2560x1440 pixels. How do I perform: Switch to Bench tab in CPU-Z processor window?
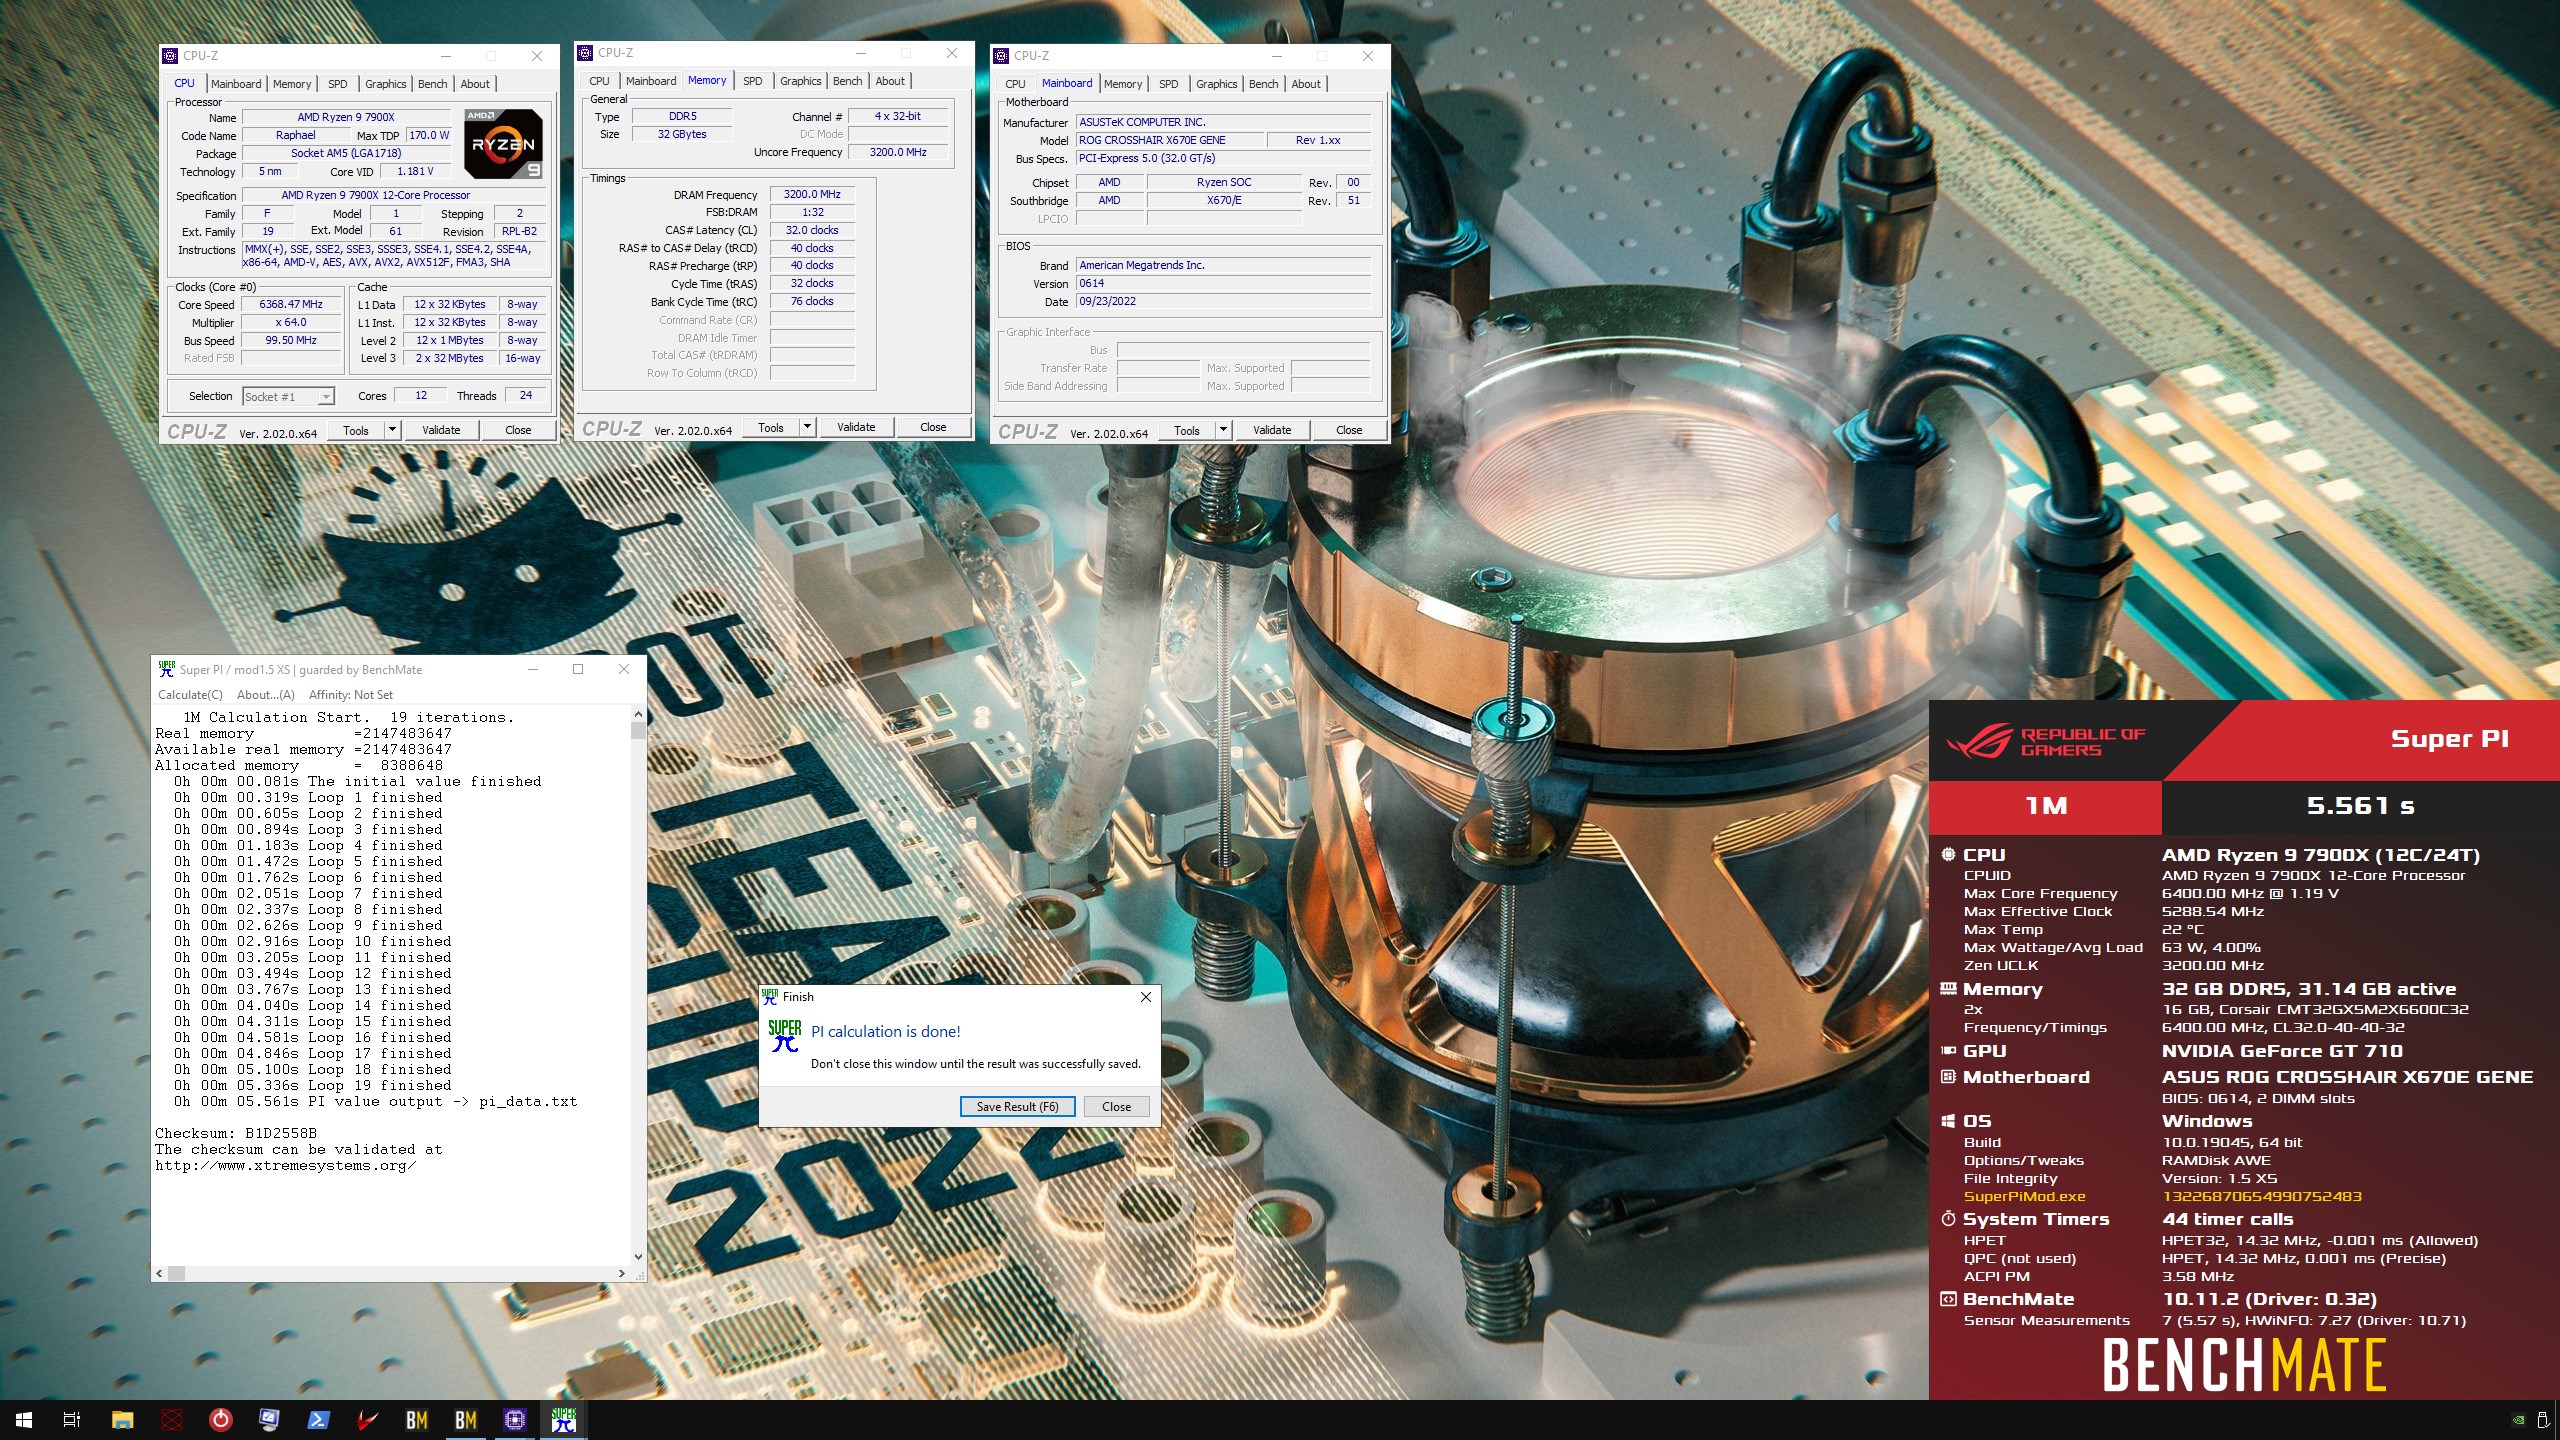click(x=432, y=84)
